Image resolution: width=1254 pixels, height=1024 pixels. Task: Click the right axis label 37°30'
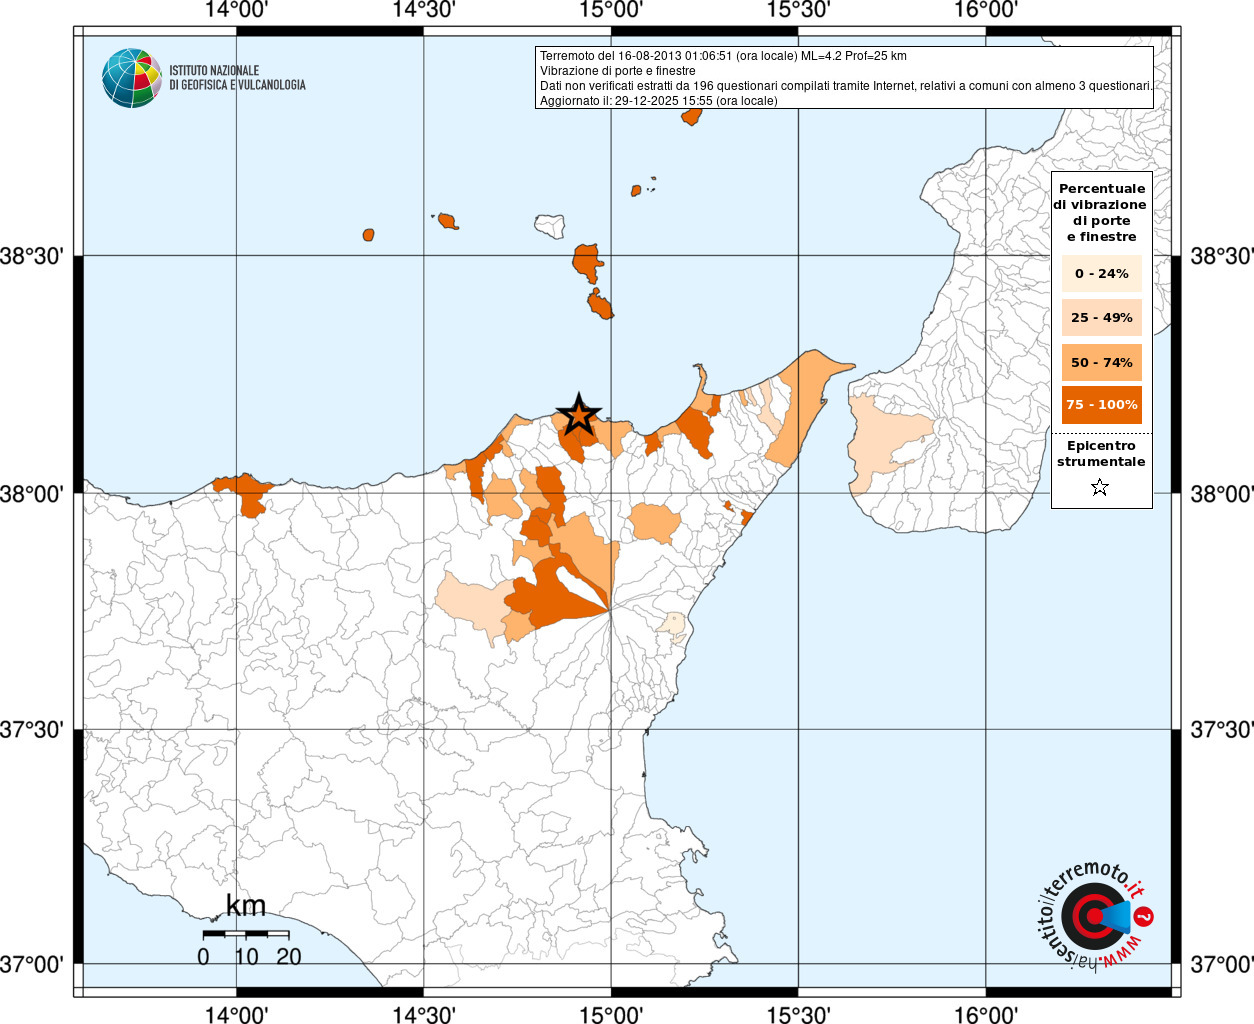tap(1221, 730)
